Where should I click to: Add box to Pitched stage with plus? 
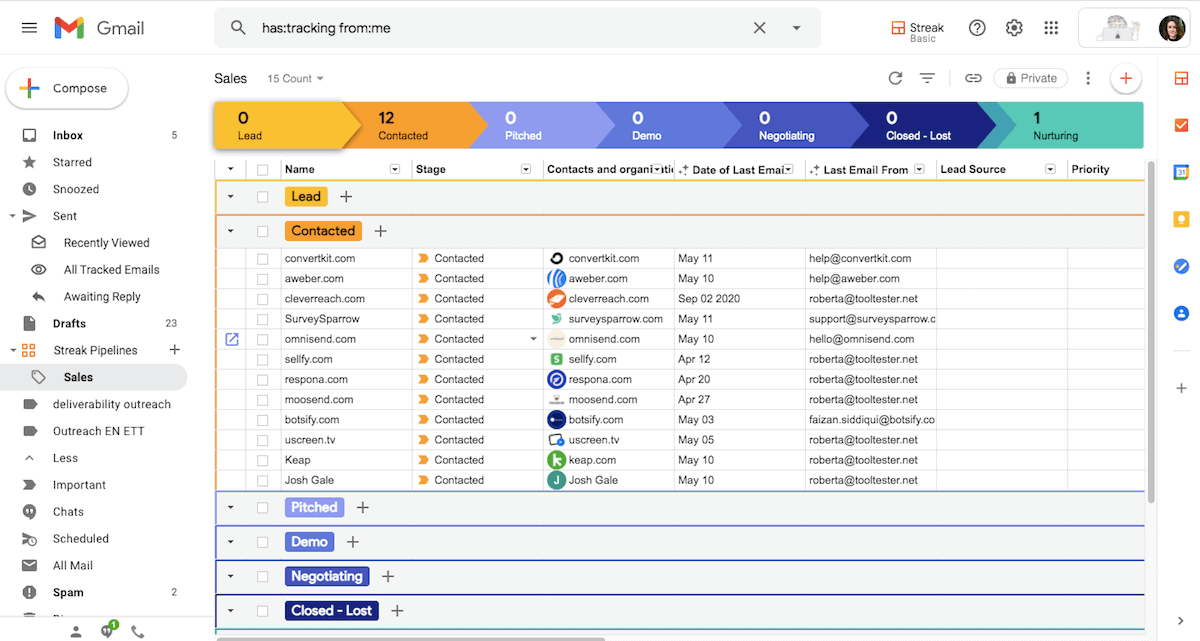coord(363,508)
